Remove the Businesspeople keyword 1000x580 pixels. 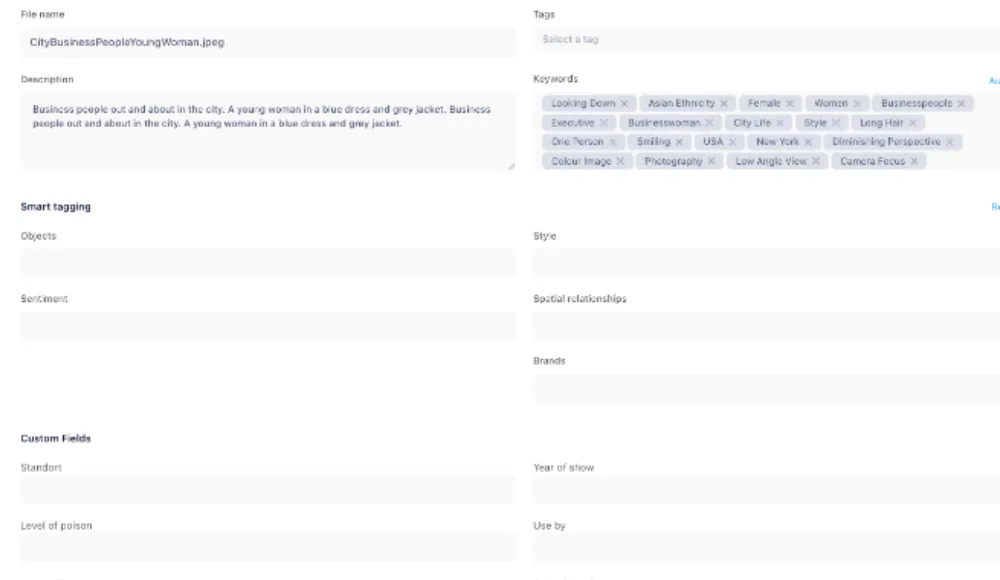tap(961, 103)
